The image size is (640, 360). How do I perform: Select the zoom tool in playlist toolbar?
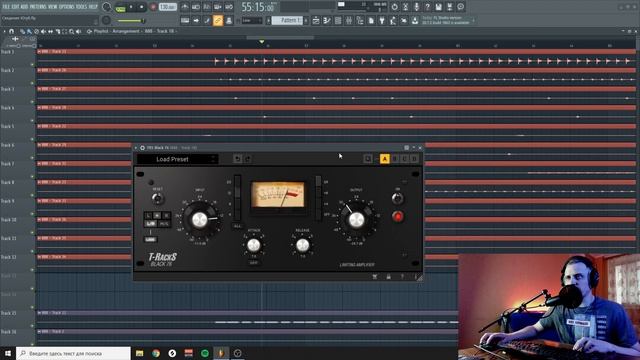tap(71, 31)
